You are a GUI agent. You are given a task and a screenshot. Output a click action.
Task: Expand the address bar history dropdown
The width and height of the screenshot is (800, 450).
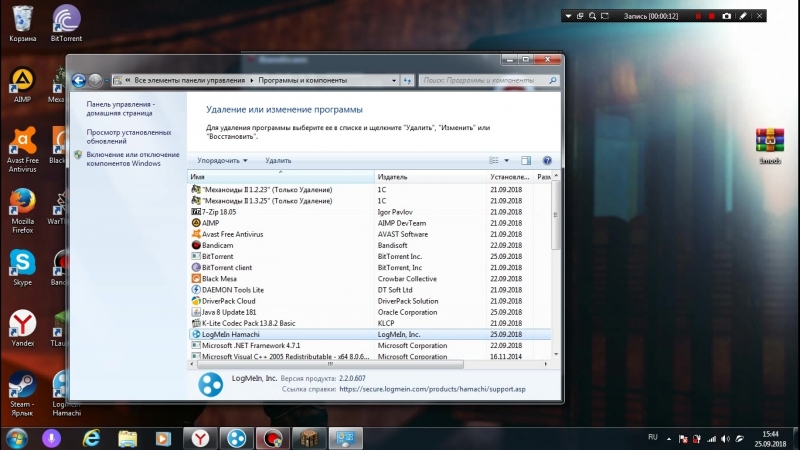[394, 80]
